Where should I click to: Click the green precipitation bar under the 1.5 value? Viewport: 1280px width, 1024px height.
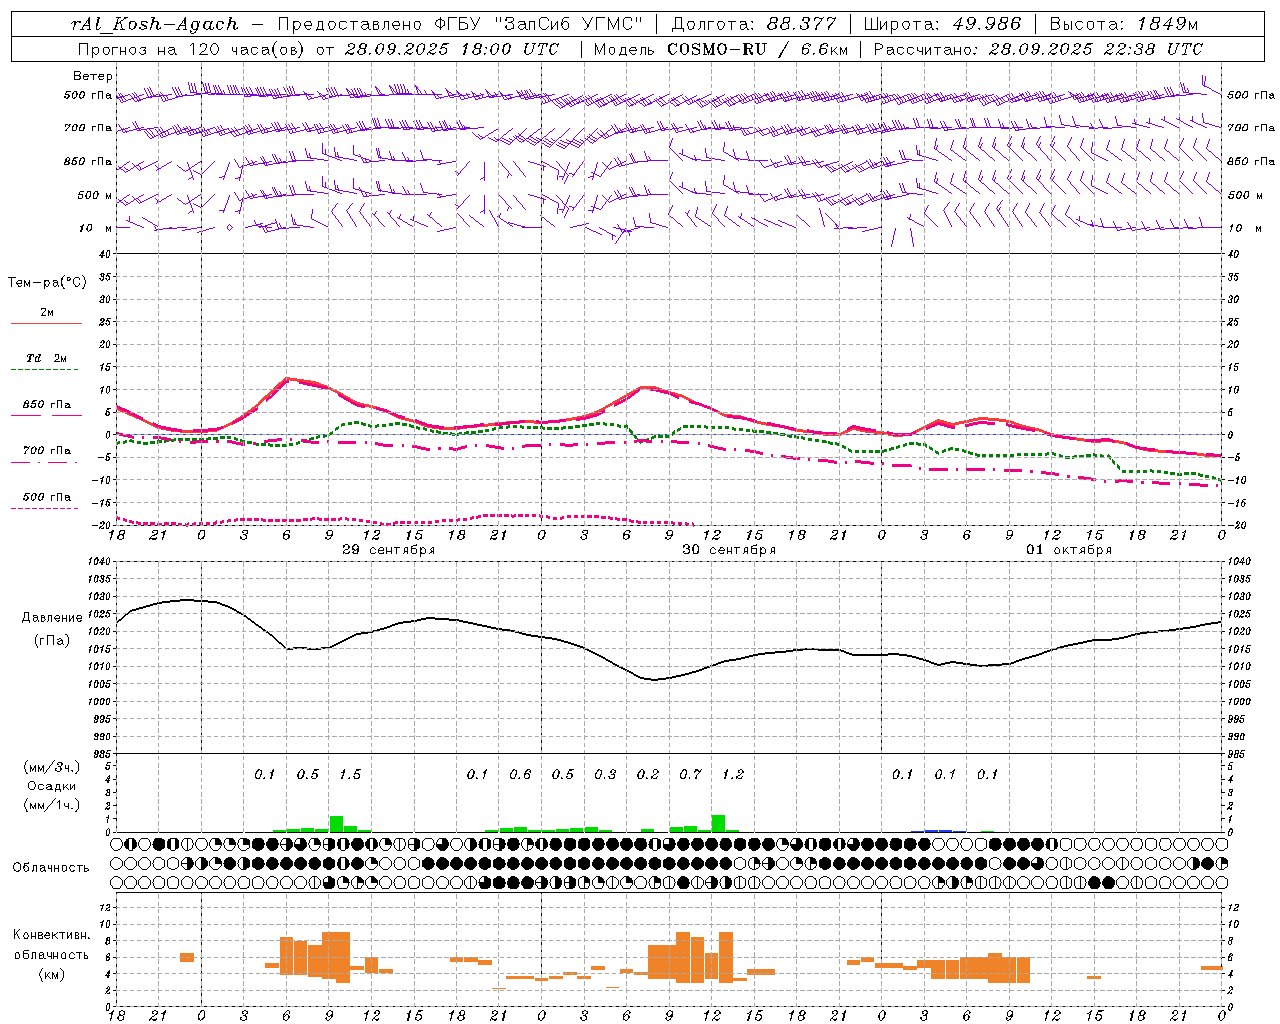(336, 824)
